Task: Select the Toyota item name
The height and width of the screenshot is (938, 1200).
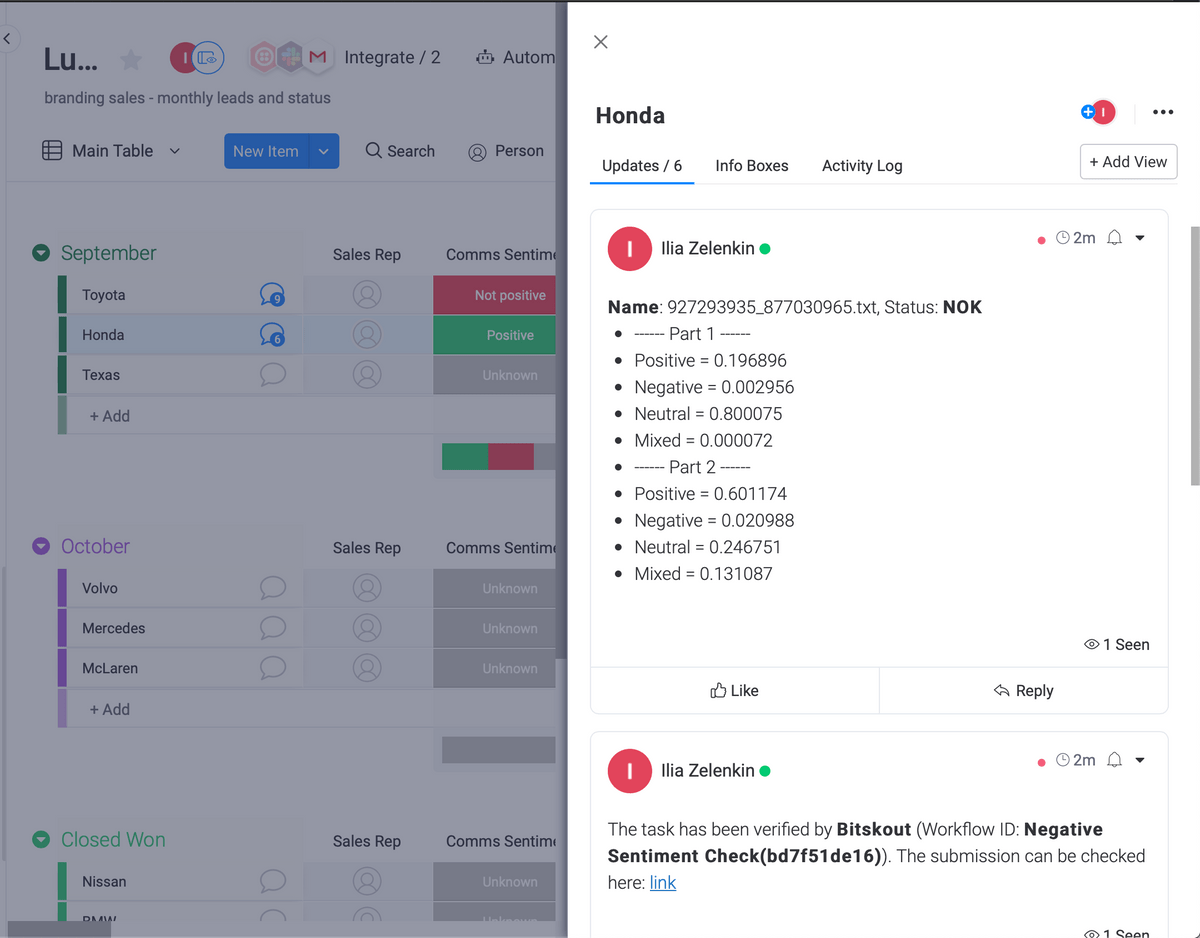Action: 104,295
